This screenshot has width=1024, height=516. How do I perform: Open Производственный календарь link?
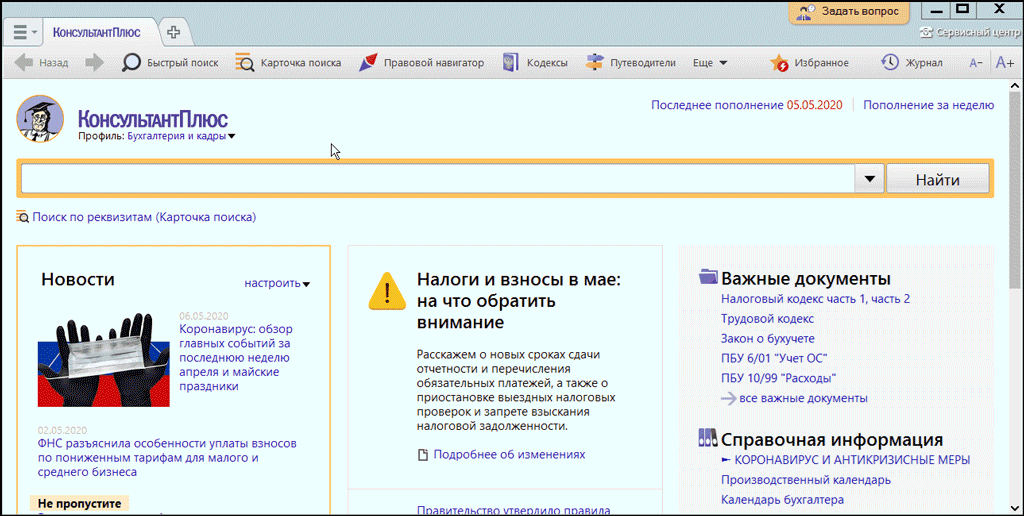point(806,480)
